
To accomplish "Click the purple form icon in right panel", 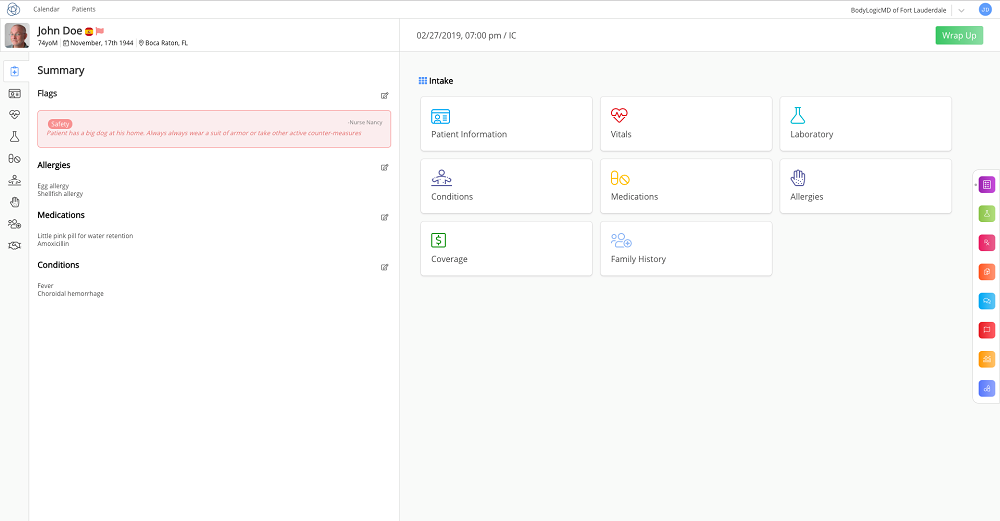I will tap(987, 184).
